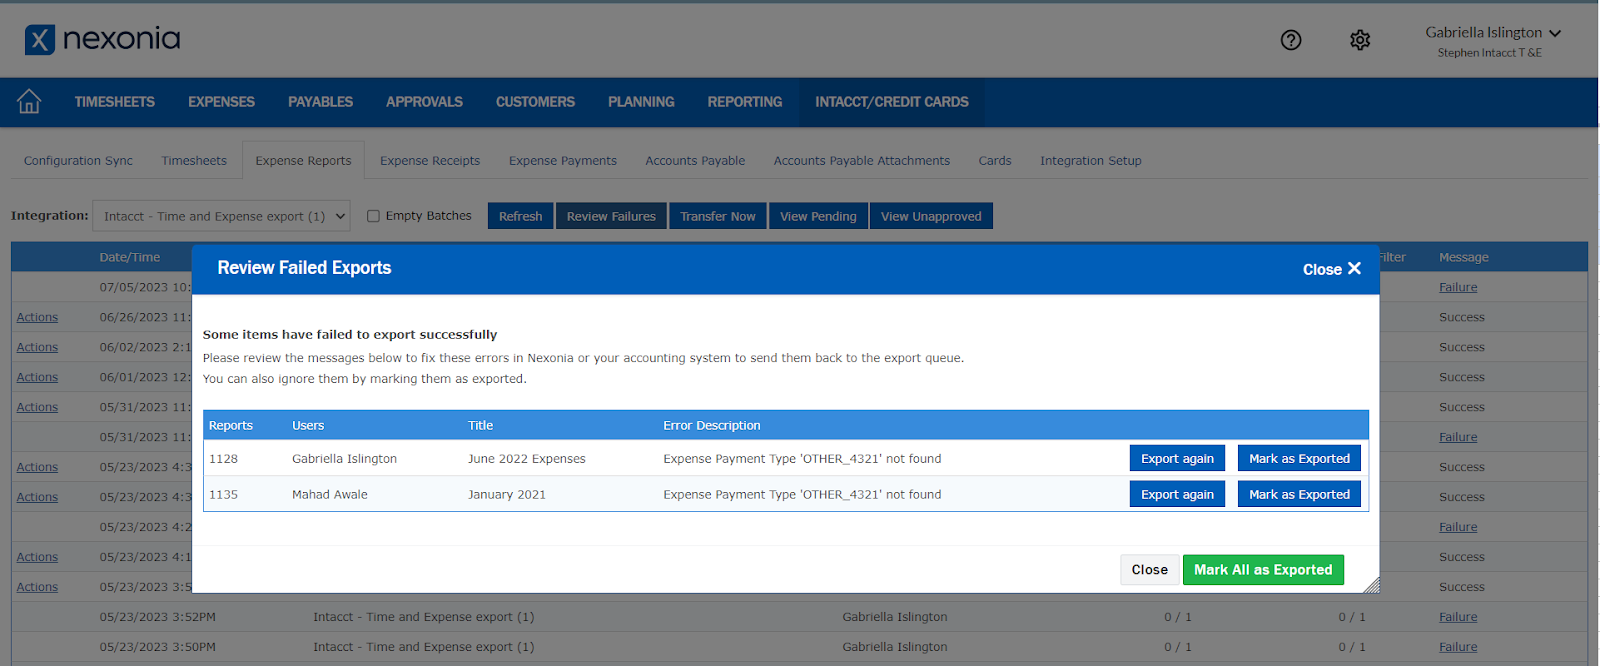Switch to the Expense Payments tab
This screenshot has height=666, width=1600.
(x=563, y=161)
